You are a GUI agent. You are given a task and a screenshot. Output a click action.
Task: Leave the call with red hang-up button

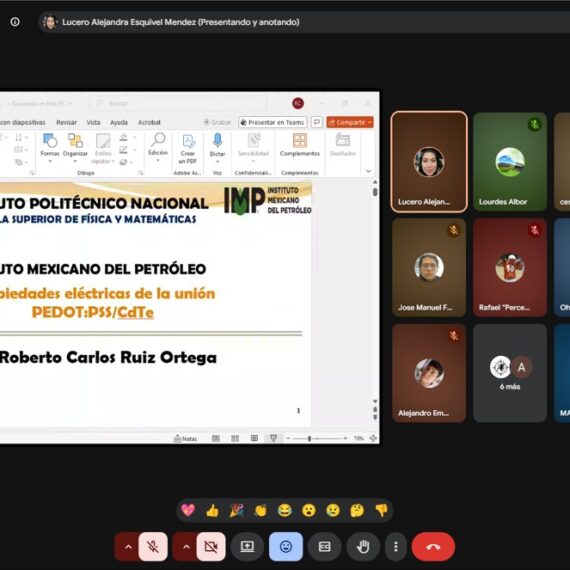pos(433,546)
